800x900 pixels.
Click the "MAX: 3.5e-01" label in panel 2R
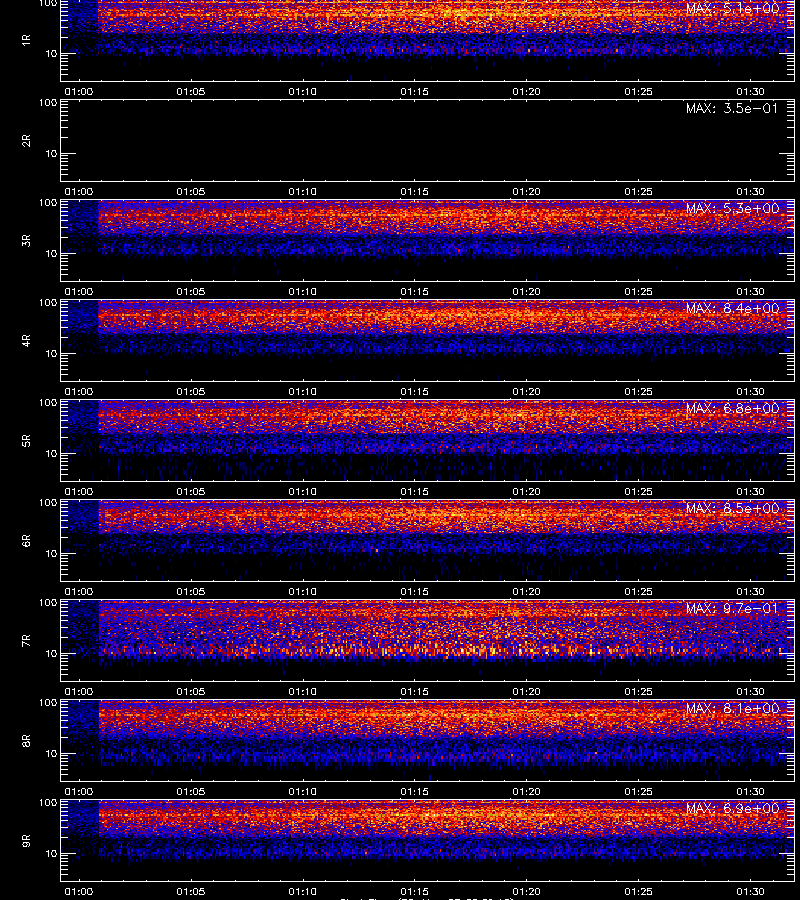(732, 108)
